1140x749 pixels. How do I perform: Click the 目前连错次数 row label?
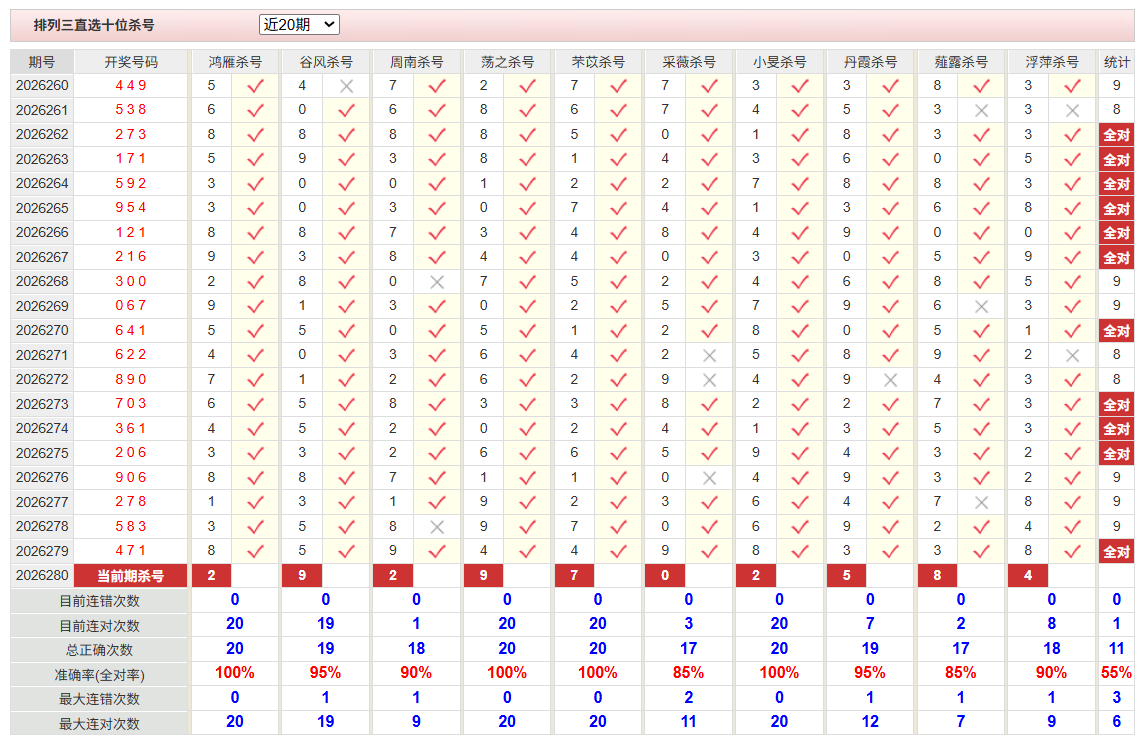(100, 601)
